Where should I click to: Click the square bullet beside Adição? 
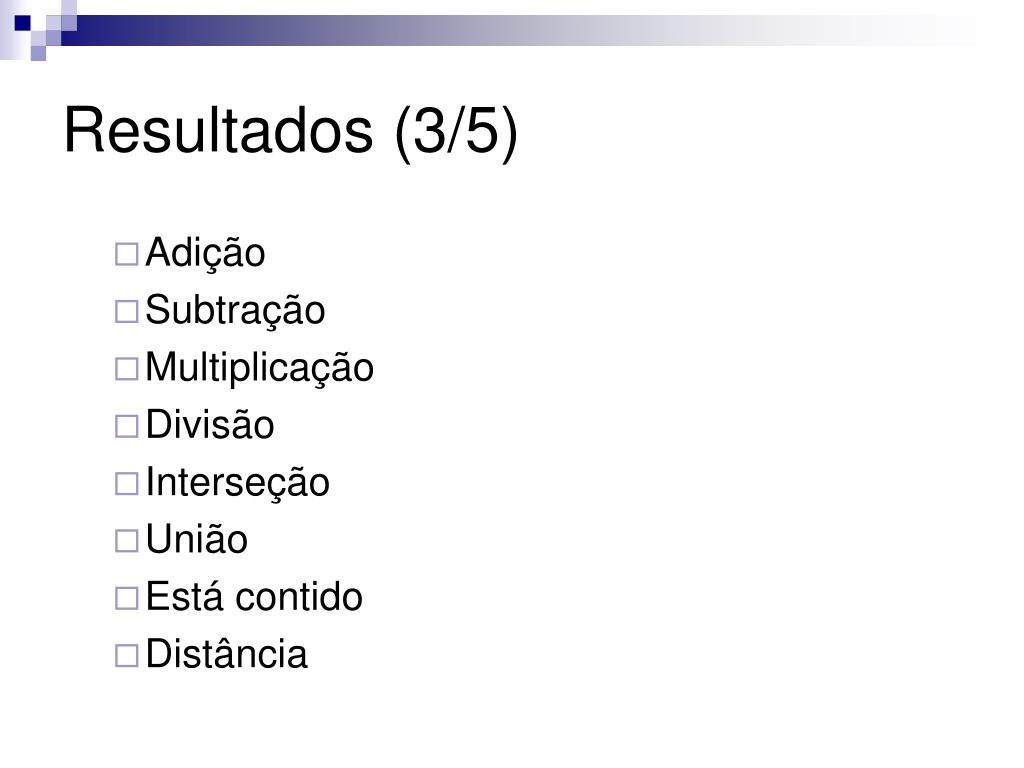tap(127, 254)
